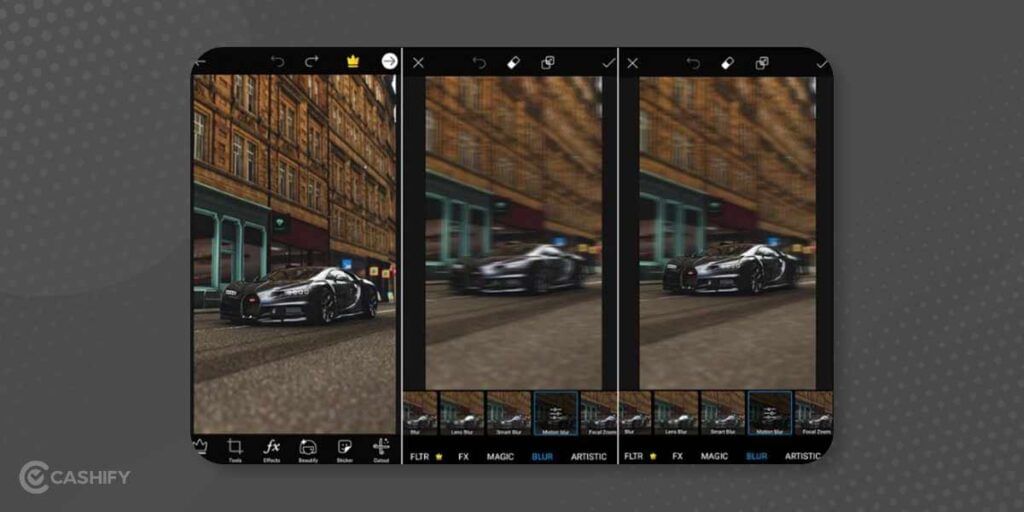The image size is (1024, 512).
Task: Select the BLUR tab in the rightmost screen
Action: (x=756, y=456)
